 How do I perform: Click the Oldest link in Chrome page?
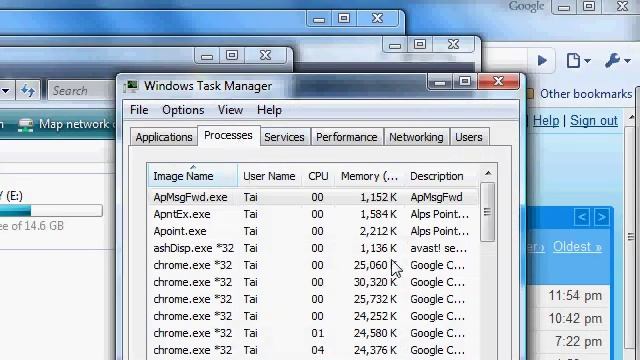[577, 247]
